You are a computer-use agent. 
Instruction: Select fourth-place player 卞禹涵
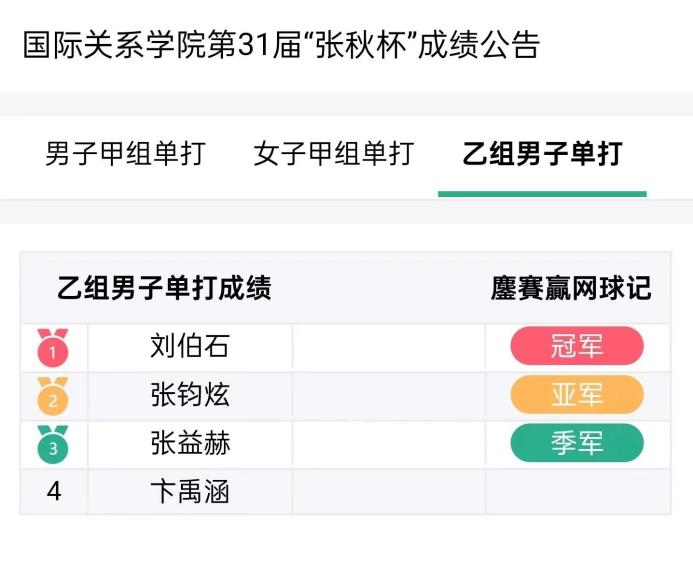click(190, 492)
